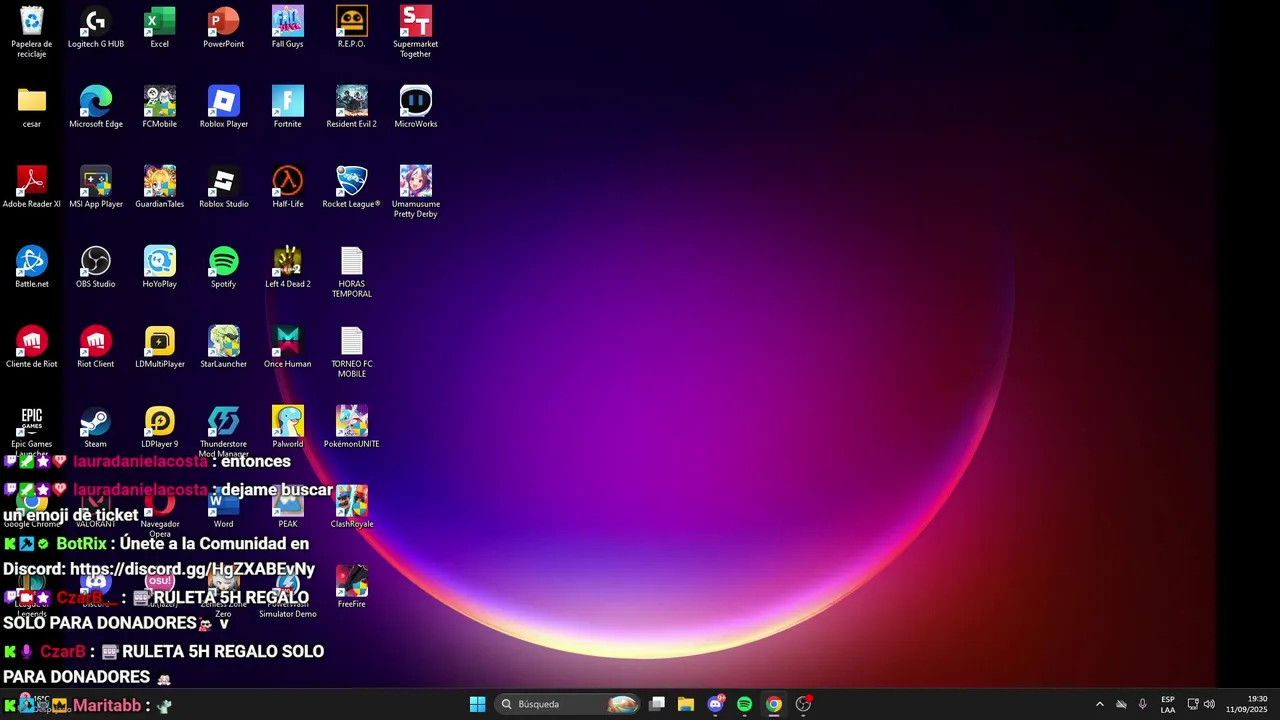This screenshot has width=1280, height=720.
Task: Click the Rocket League icon
Action: click(x=352, y=188)
